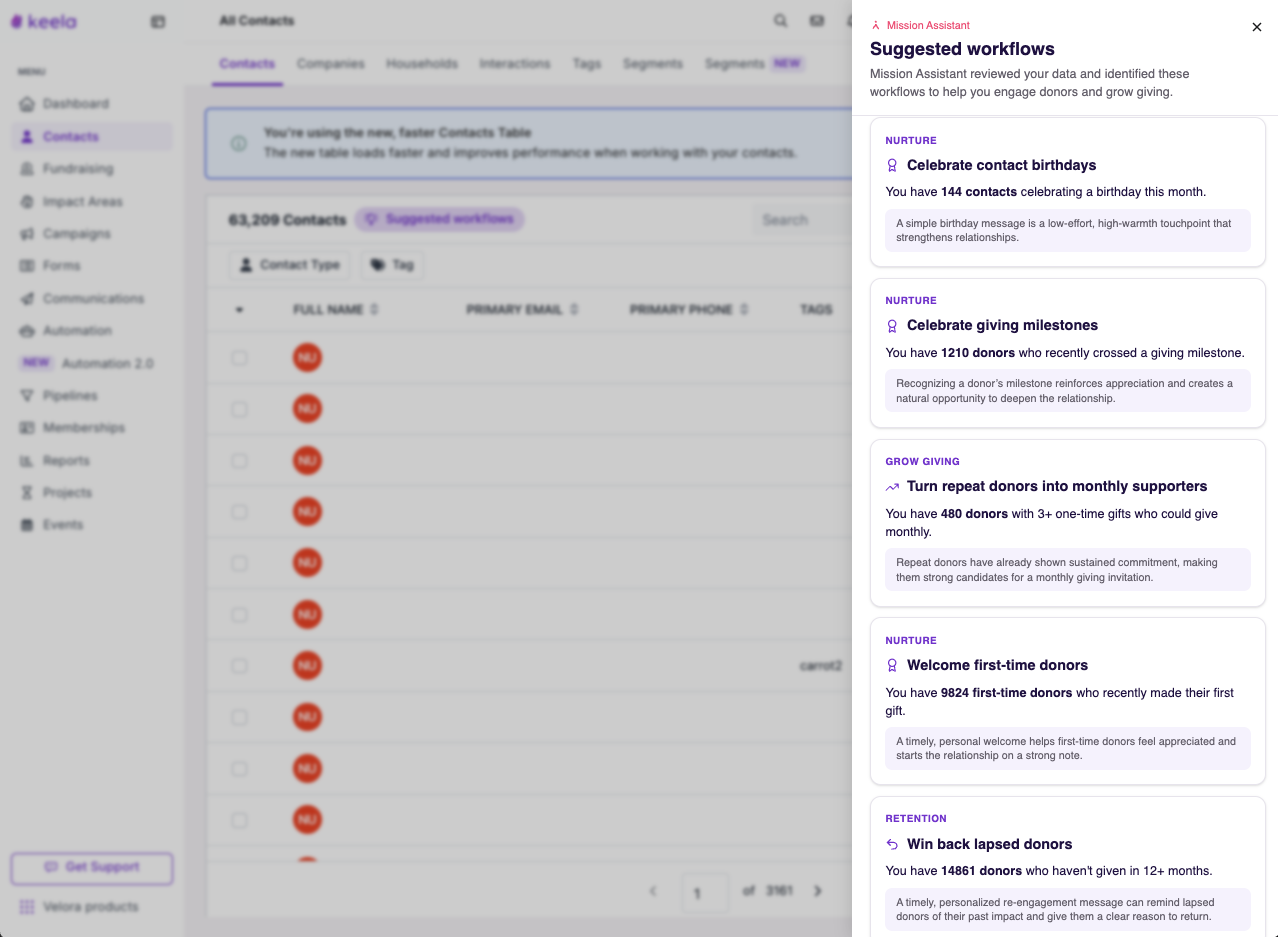1278x937 pixels.
Task: Open Welcome first-time donors workflow
Action: (x=1068, y=701)
